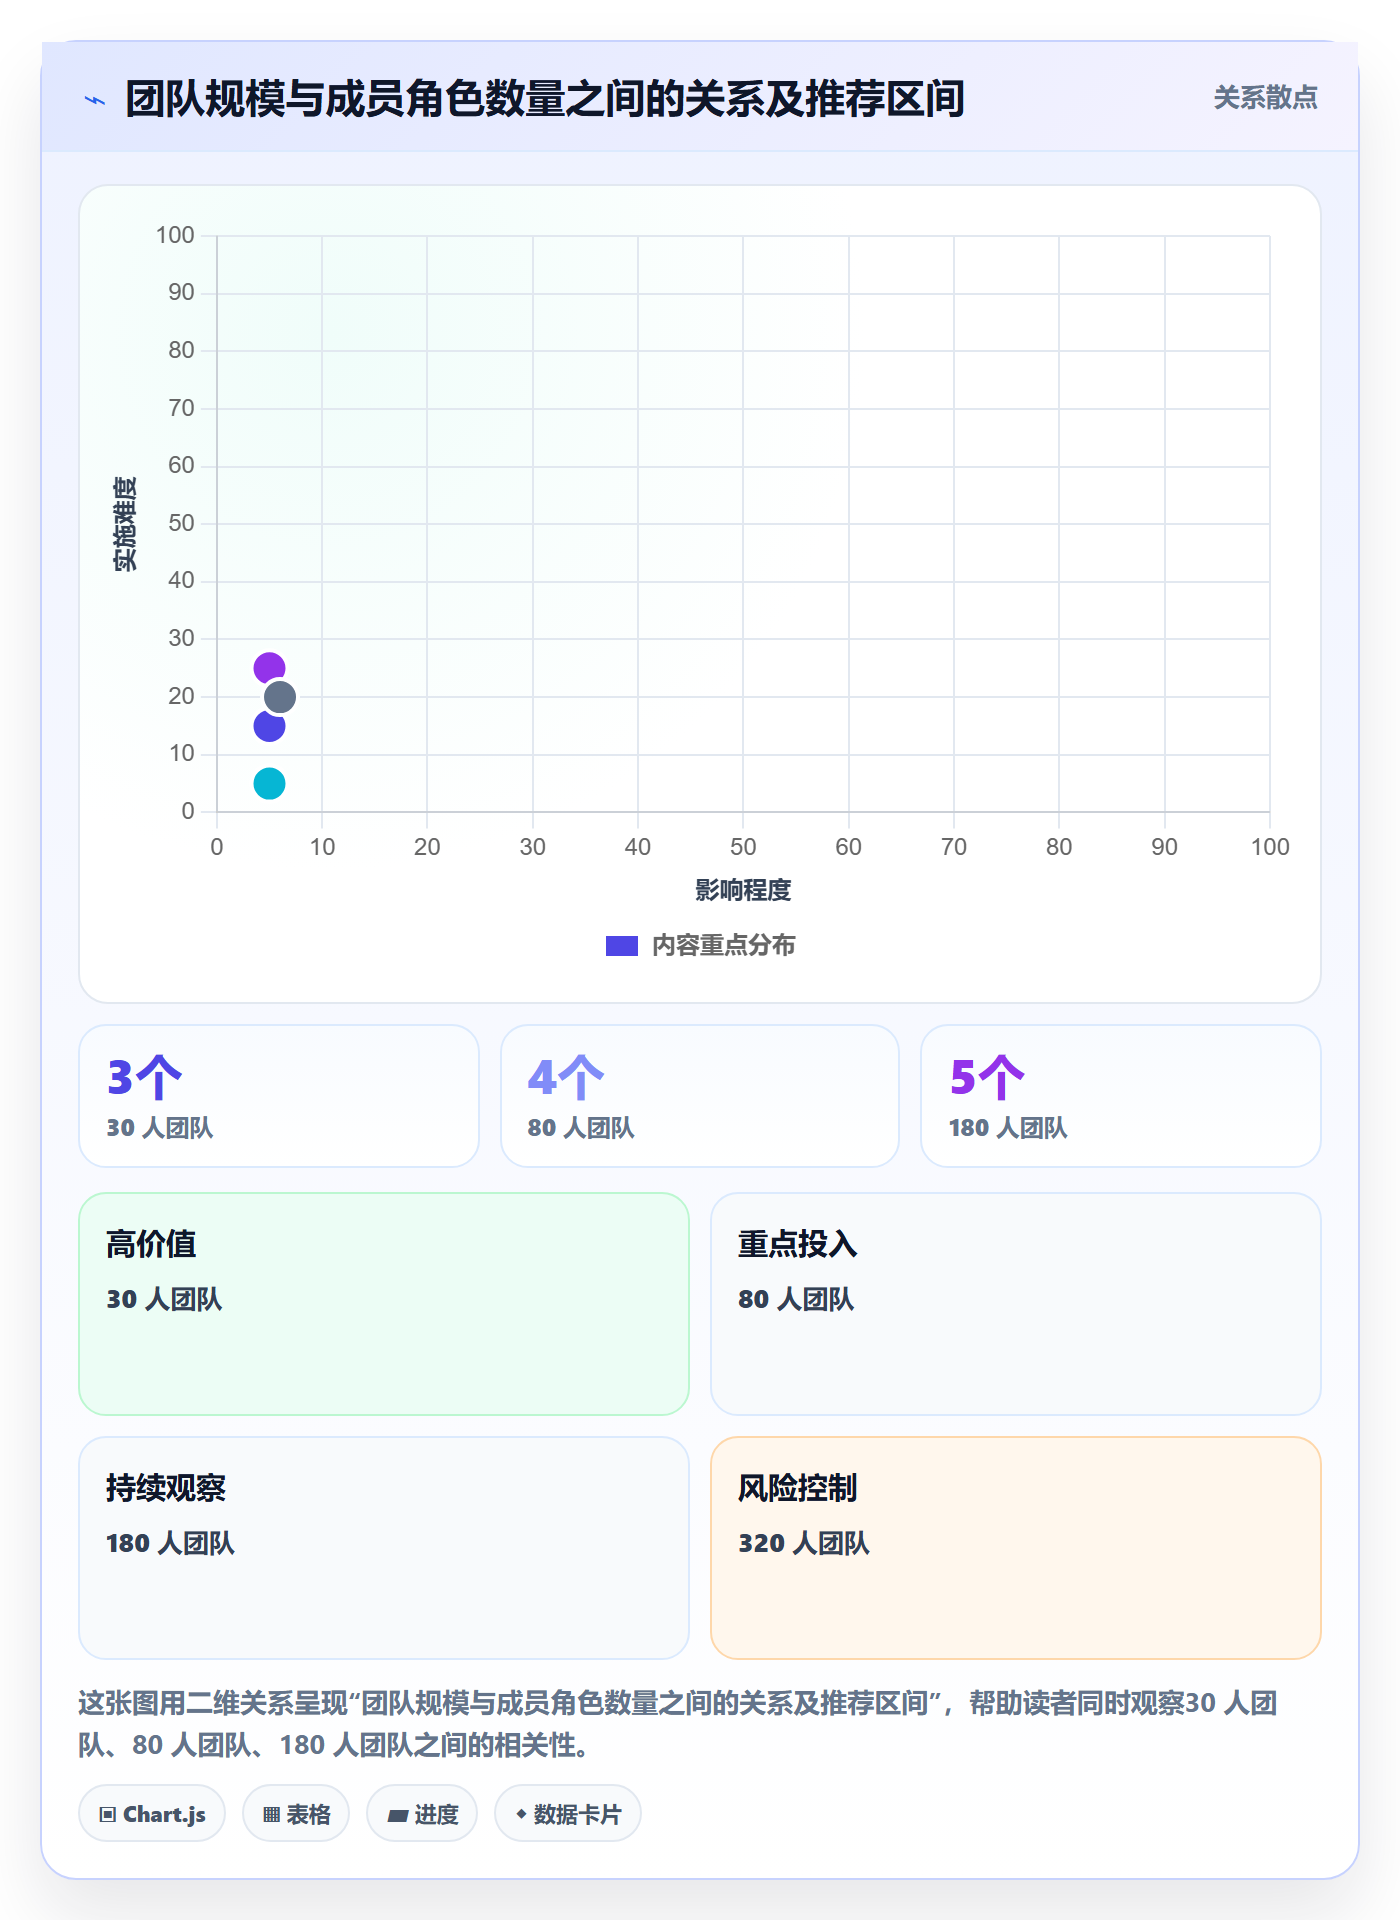Select the 4个 stat value
This screenshot has height=1920, width=1400.
click(566, 1077)
